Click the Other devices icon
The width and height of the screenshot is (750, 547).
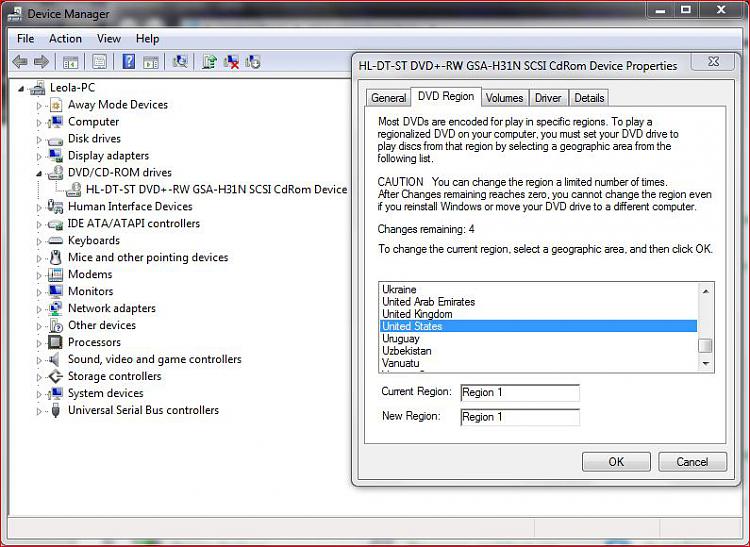coord(56,326)
